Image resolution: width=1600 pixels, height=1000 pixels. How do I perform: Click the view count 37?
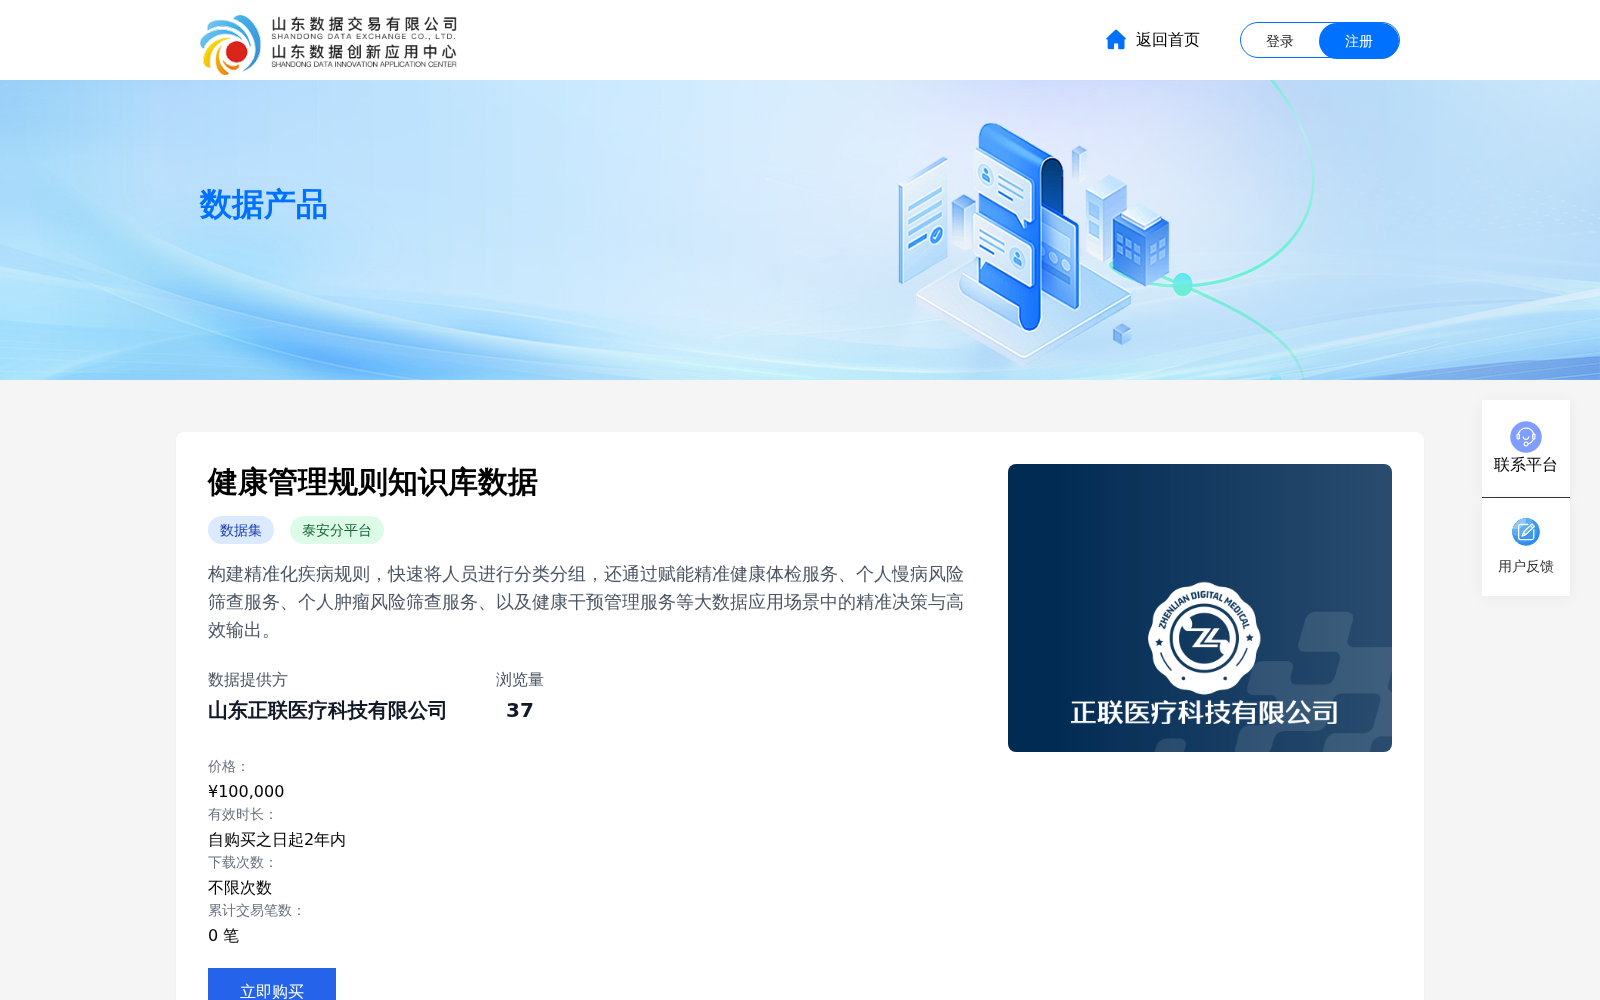520,710
